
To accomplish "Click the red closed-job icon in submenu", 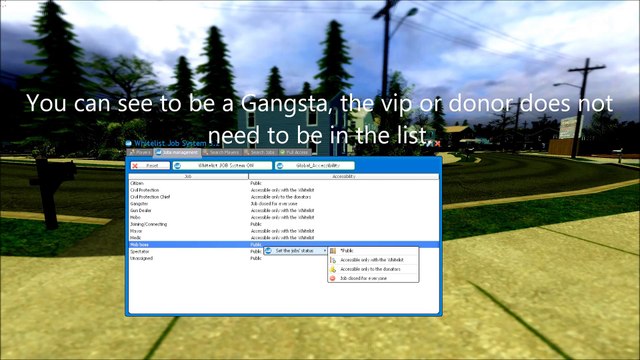I will [x=333, y=278].
